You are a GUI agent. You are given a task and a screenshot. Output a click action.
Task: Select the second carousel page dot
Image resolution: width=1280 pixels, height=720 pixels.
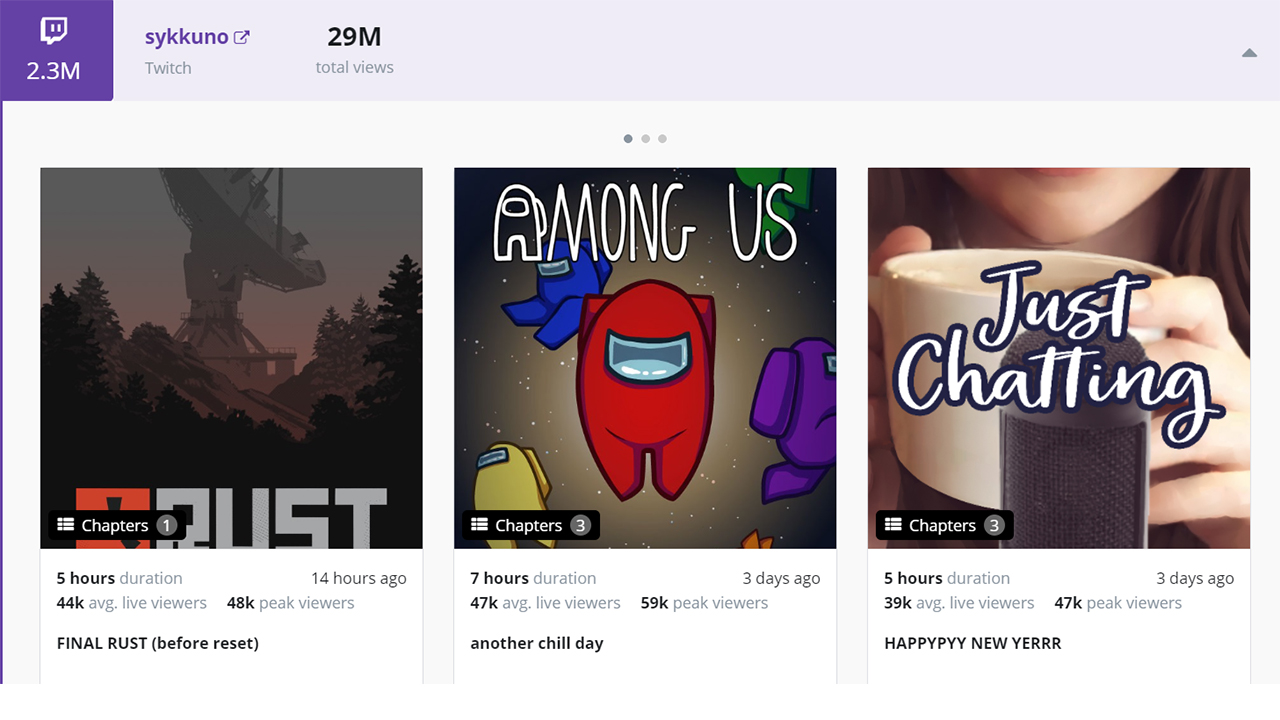tap(645, 139)
